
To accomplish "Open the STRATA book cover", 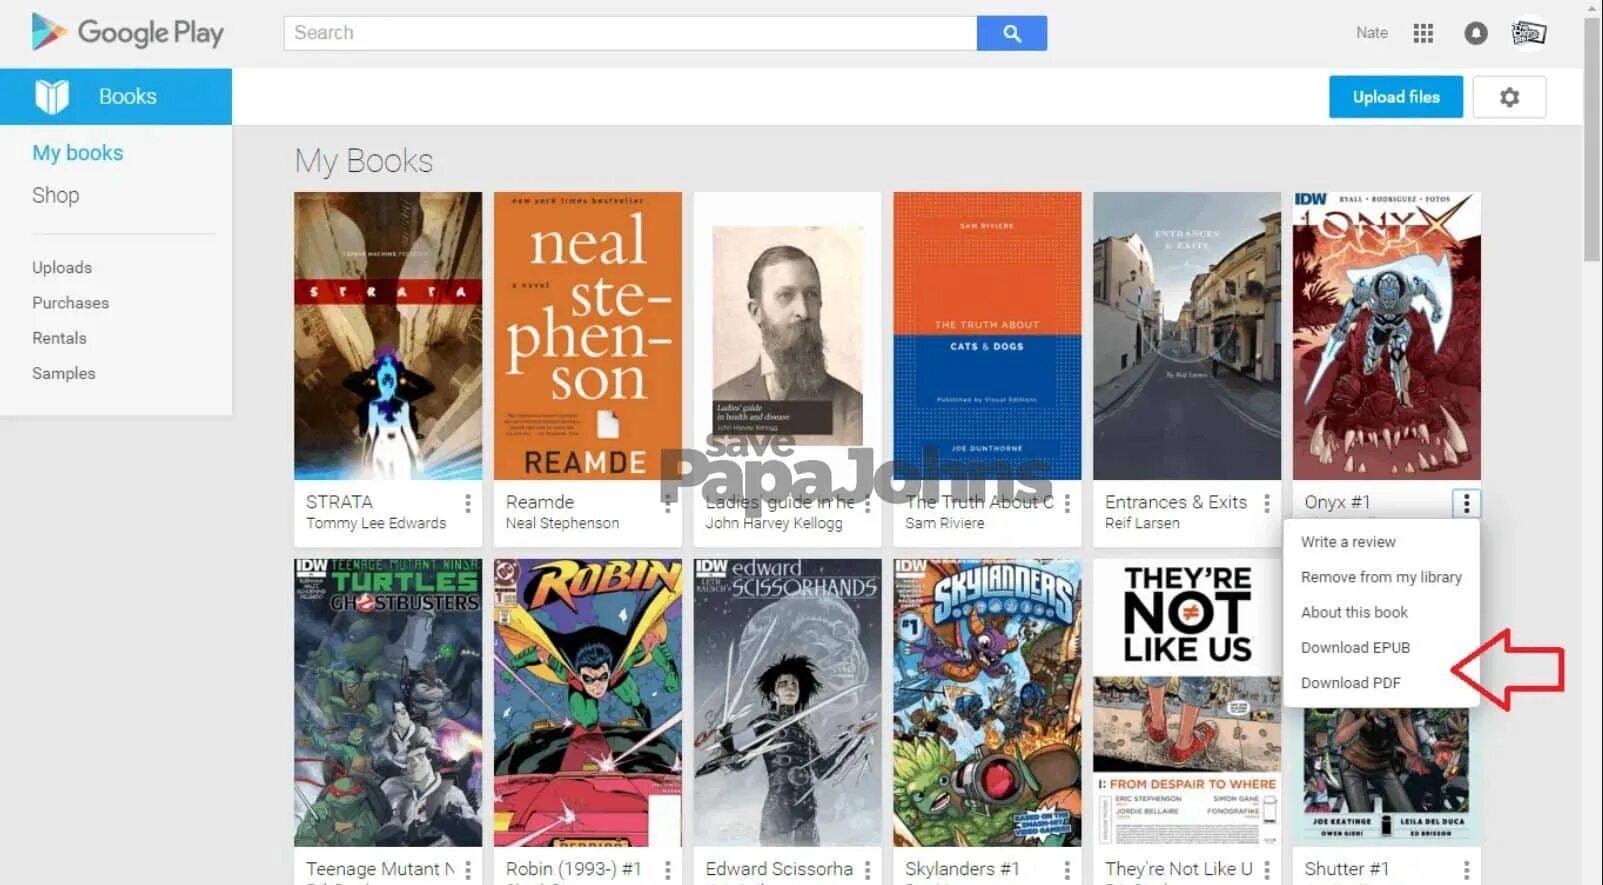I will click(x=388, y=336).
